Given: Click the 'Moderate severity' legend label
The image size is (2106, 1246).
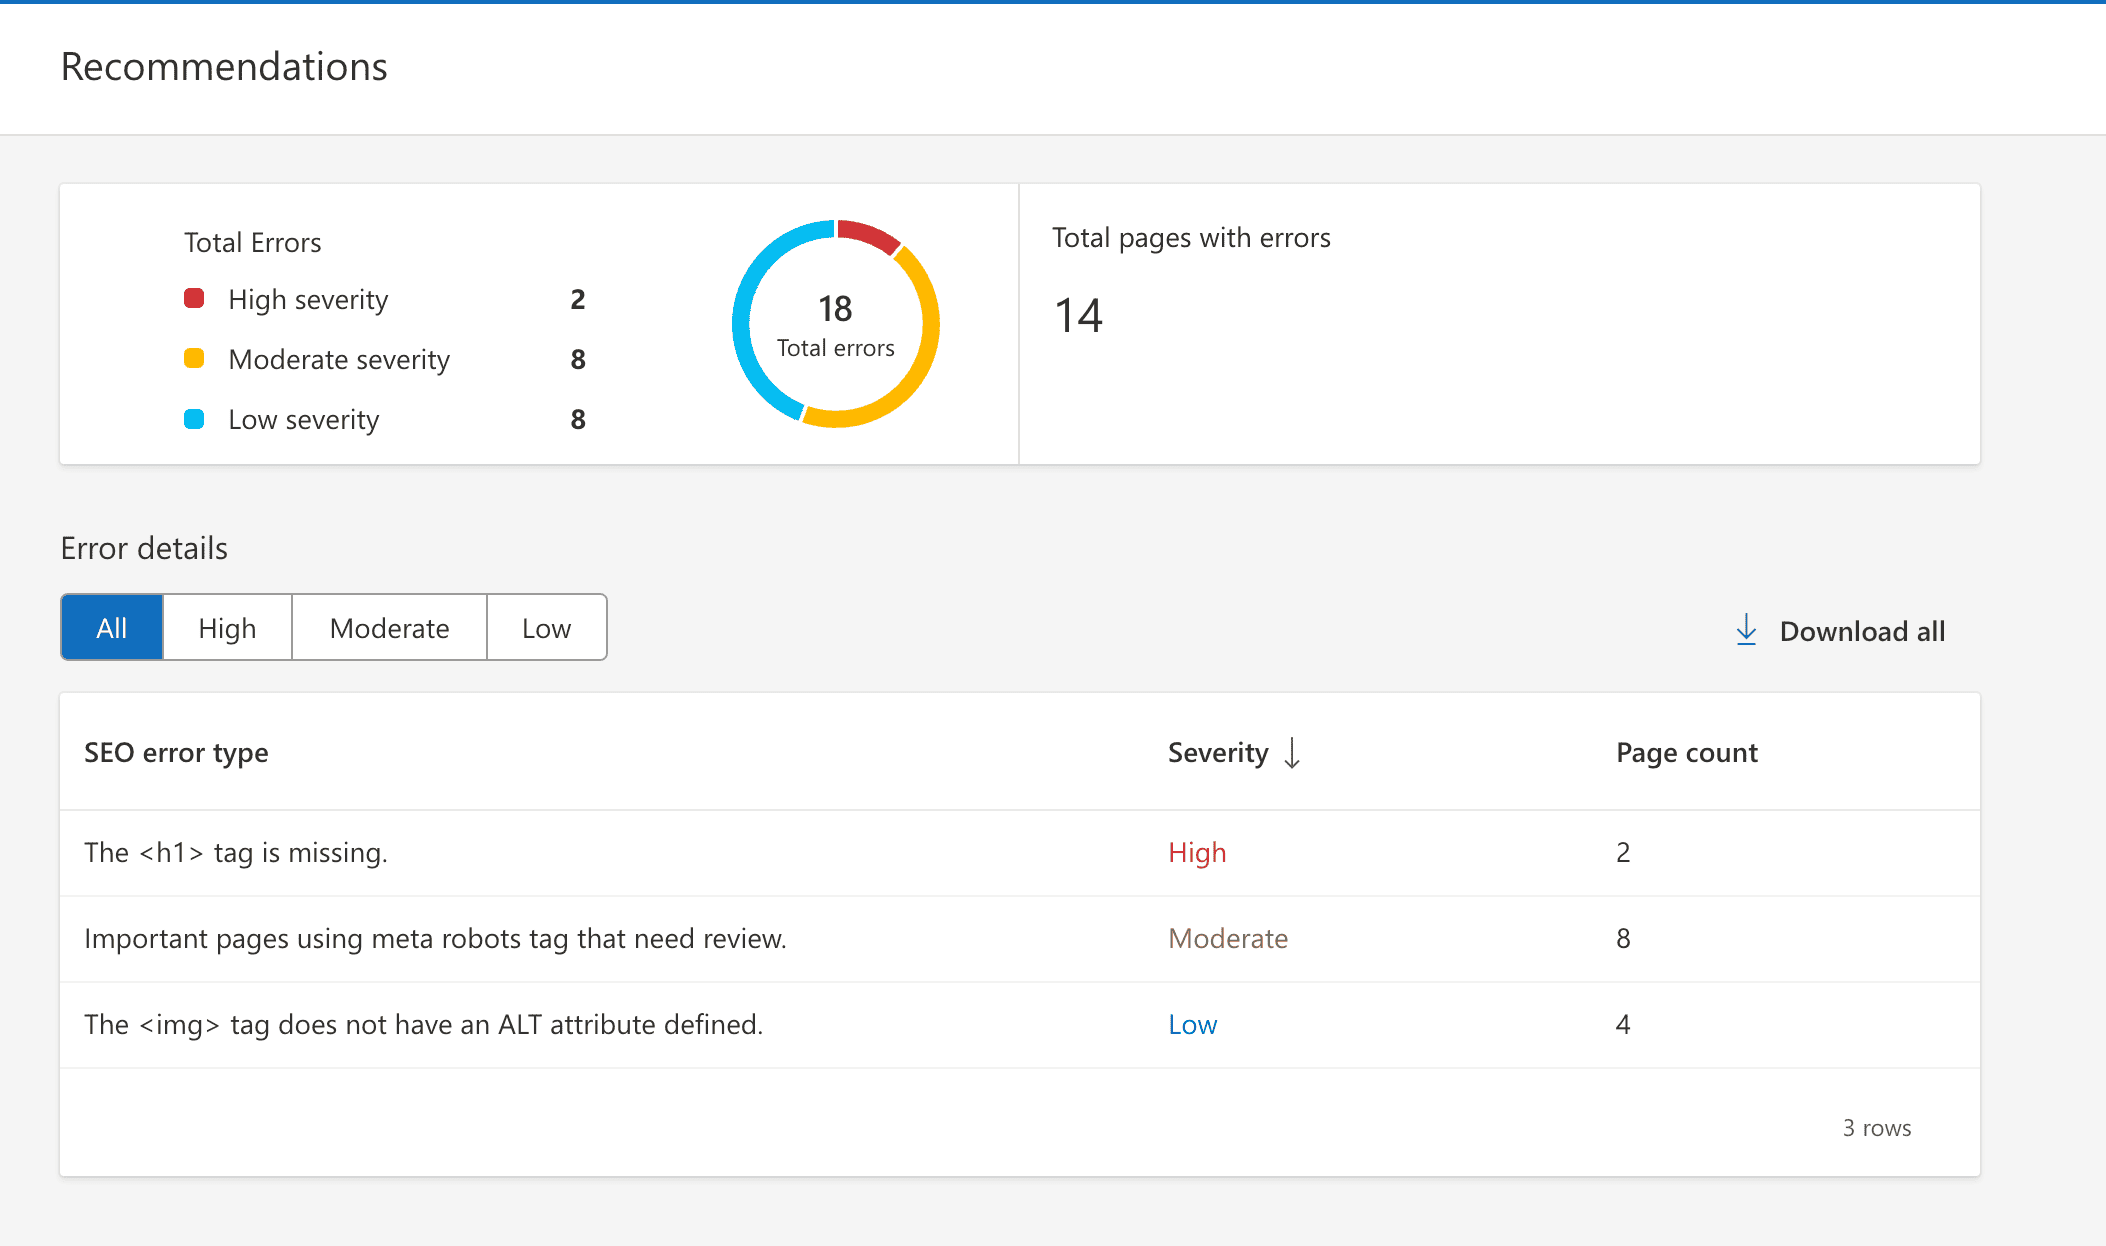Looking at the screenshot, I should click(x=339, y=360).
